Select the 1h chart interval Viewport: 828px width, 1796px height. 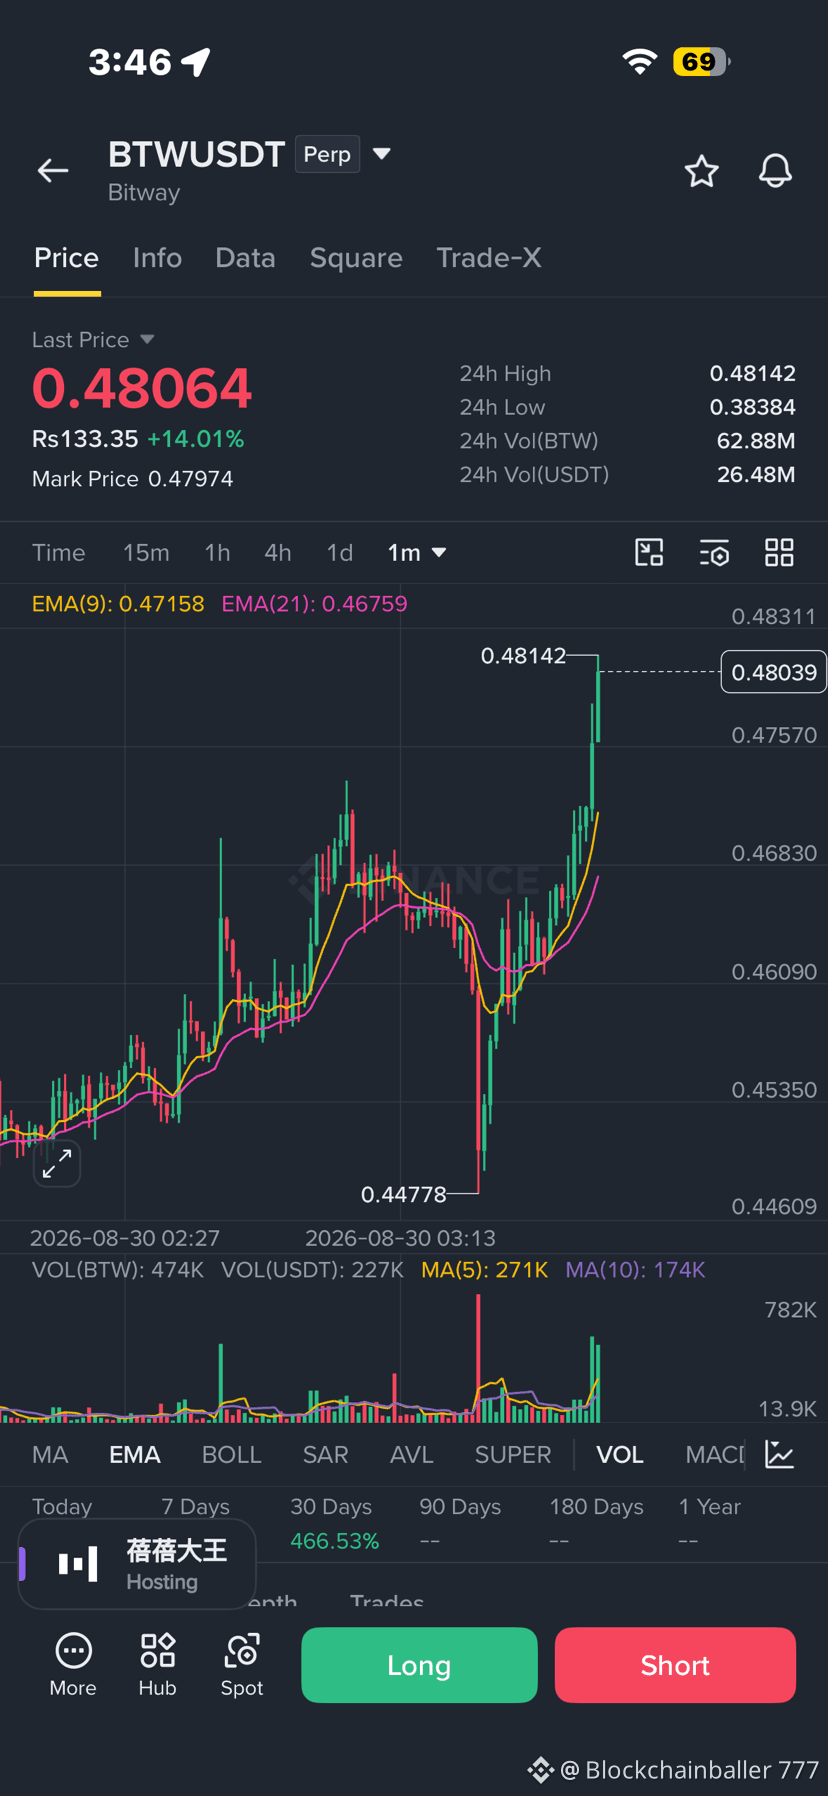(x=217, y=552)
